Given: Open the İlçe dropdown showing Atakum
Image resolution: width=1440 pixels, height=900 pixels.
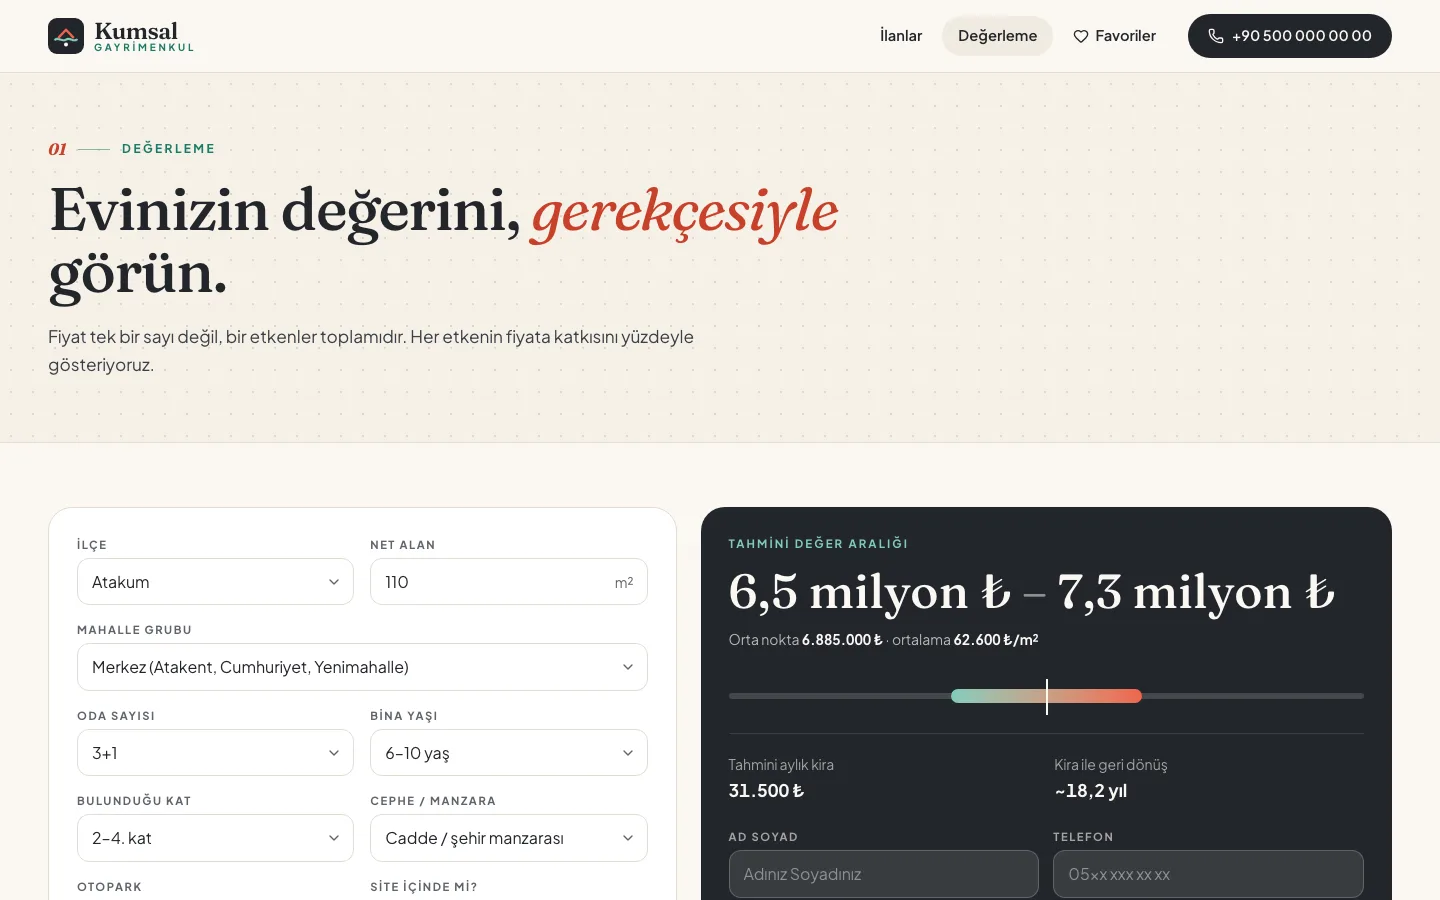Looking at the screenshot, I should point(215,582).
